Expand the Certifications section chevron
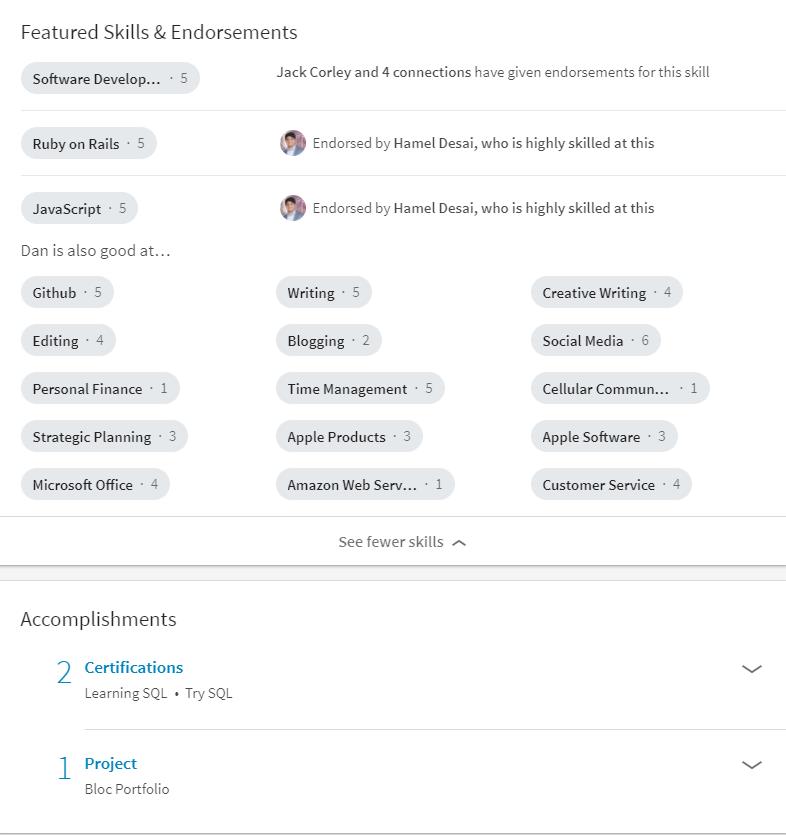Screen dimensions: 786x835 pyautogui.click(x=752, y=669)
